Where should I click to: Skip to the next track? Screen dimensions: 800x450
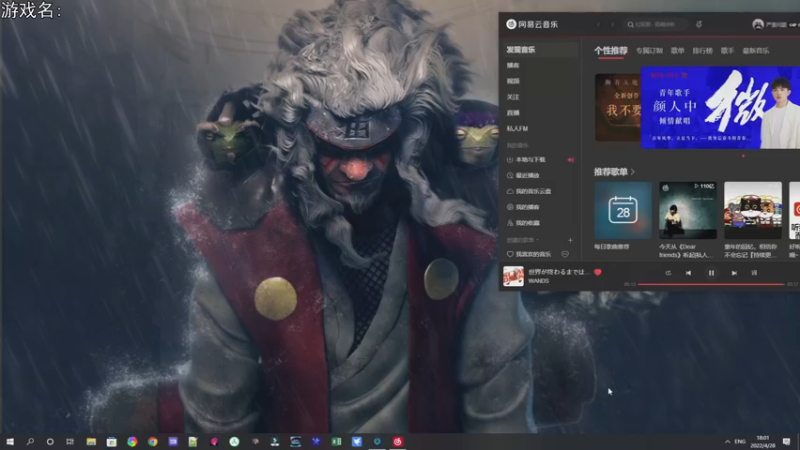coord(734,273)
